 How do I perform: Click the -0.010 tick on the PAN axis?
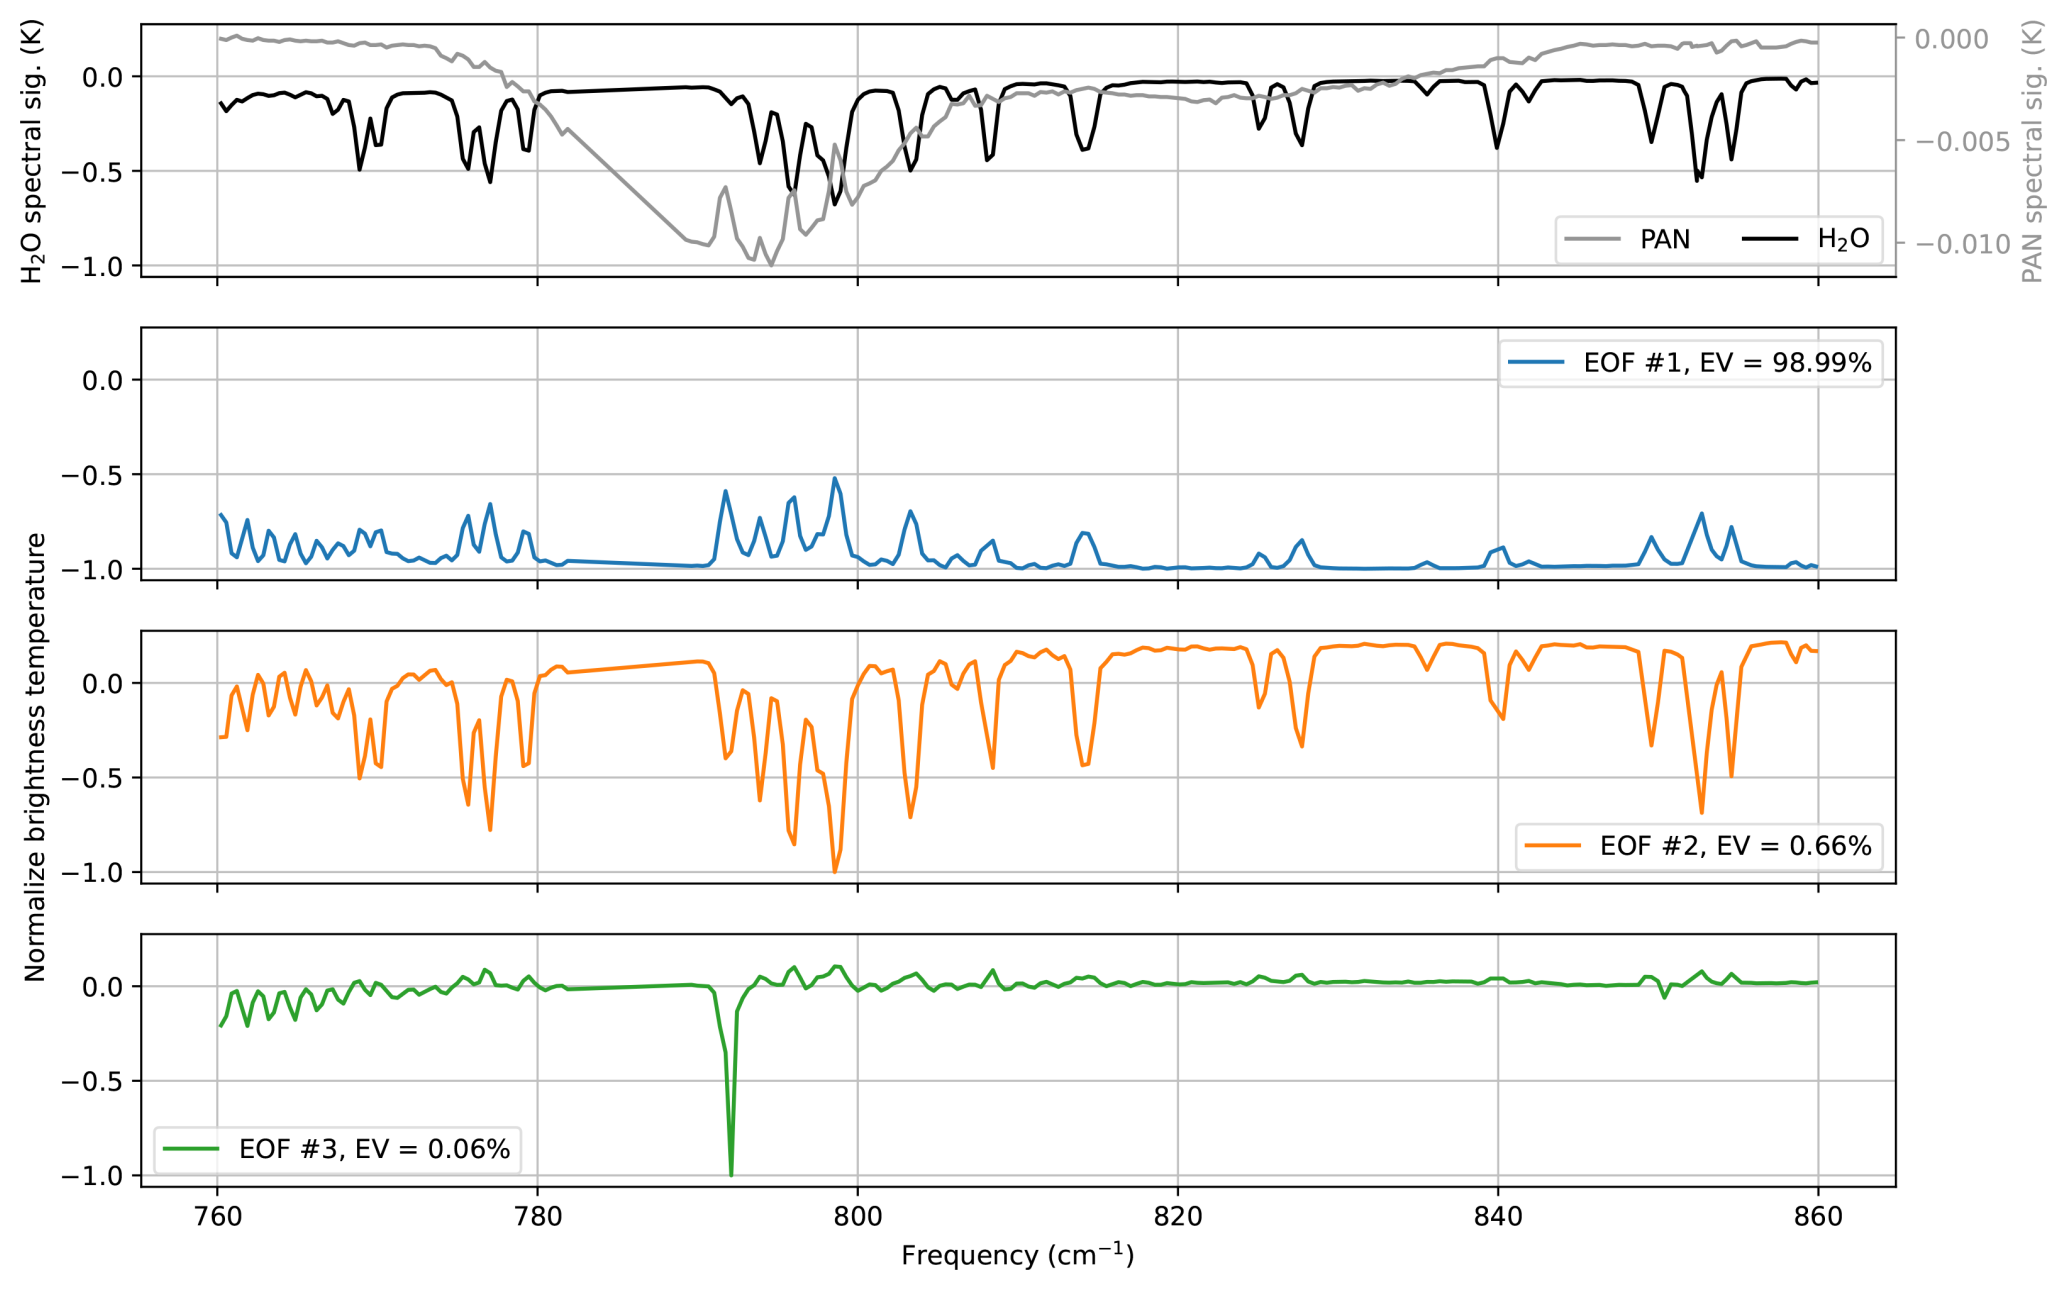coord(1962,245)
